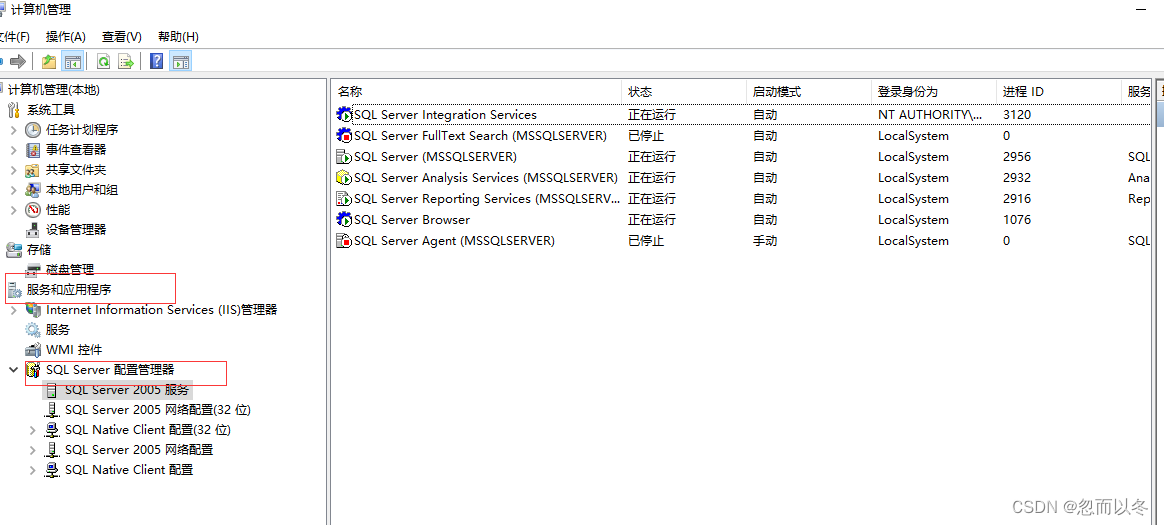The image size is (1164, 525).
Task: Click the stopped SQL Server Agent icon
Action: [344, 241]
